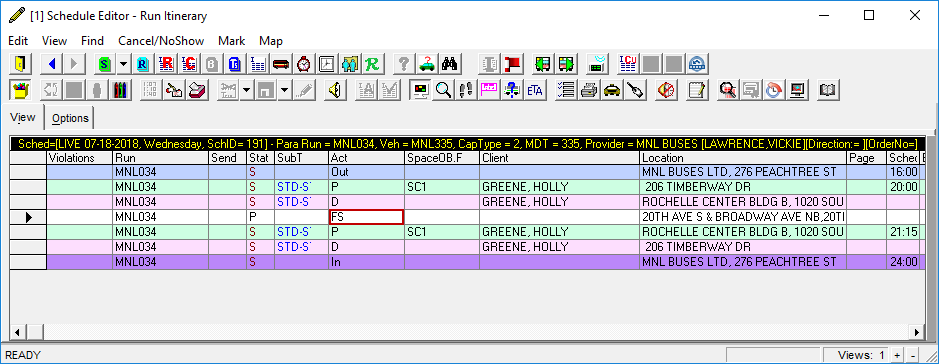Click the framed wall clock icon
Image resolution: width=939 pixels, height=364 pixels.
(x=327, y=63)
